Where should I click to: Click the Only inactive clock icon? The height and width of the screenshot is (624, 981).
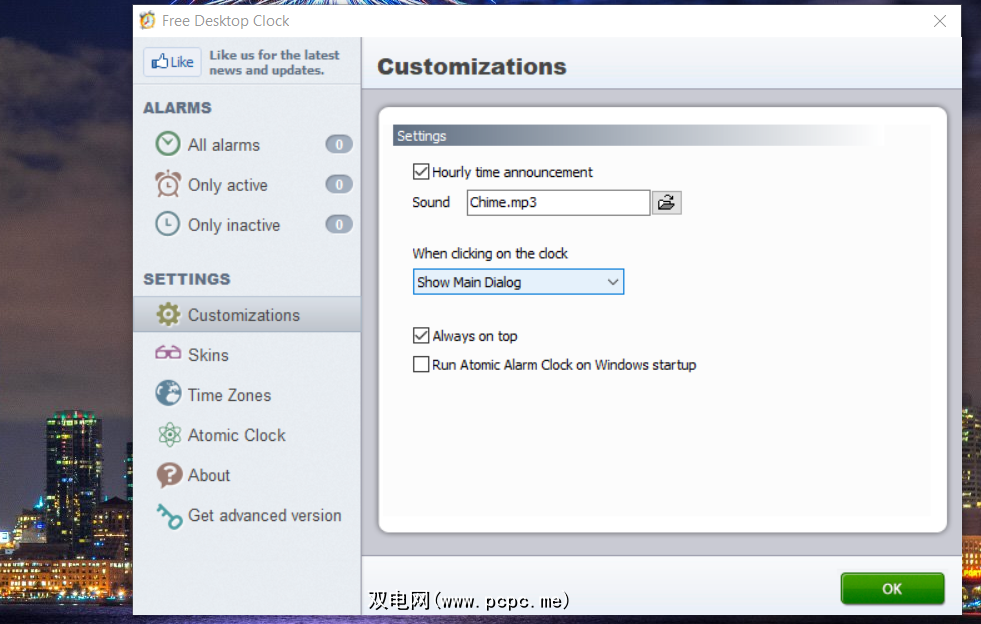[168, 224]
